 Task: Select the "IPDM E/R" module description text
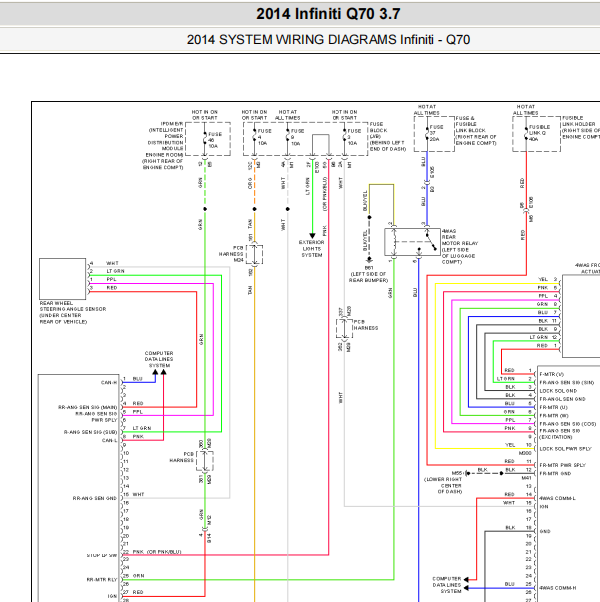[x=163, y=146]
